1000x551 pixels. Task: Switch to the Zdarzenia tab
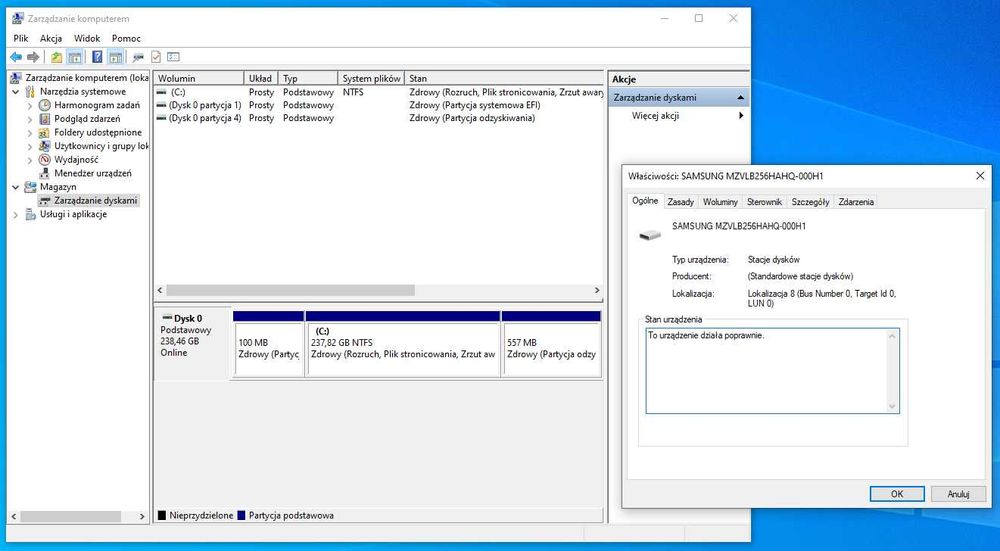(x=856, y=202)
